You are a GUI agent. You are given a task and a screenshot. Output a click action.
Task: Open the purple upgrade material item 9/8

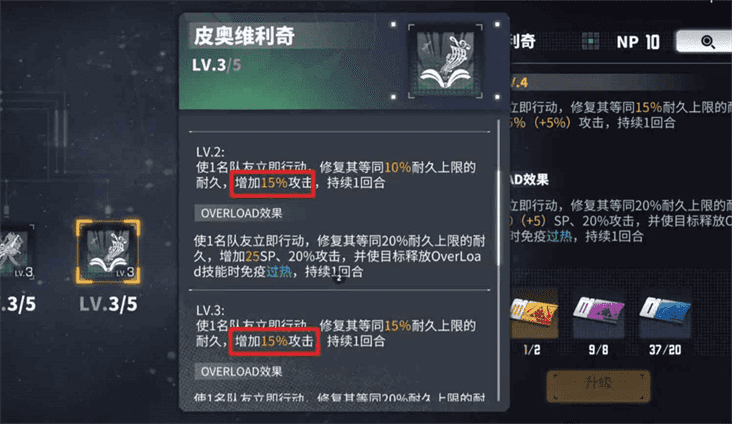(x=598, y=314)
